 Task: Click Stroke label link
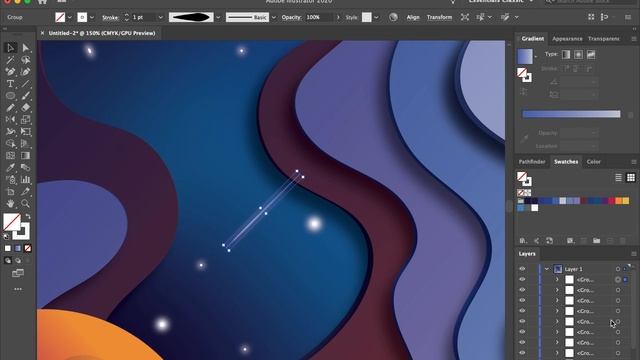[x=110, y=18]
